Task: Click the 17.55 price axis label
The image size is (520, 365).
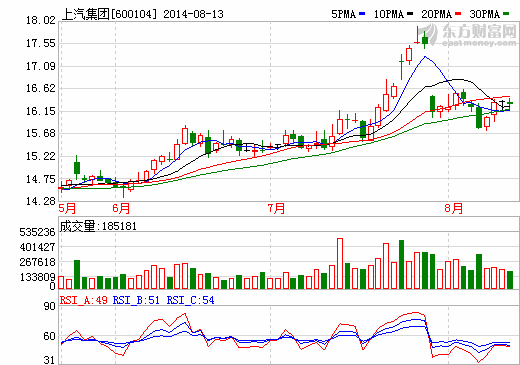Action: point(41,43)
